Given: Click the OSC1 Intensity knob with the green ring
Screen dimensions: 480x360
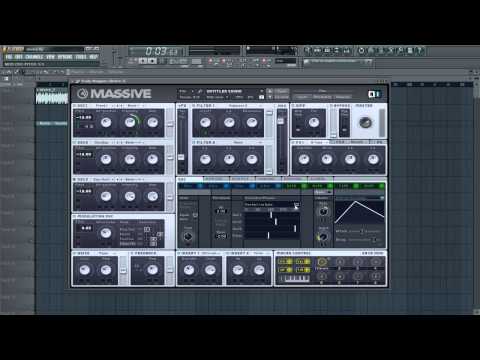Looking at the screenshot, I should pos(130,122).
